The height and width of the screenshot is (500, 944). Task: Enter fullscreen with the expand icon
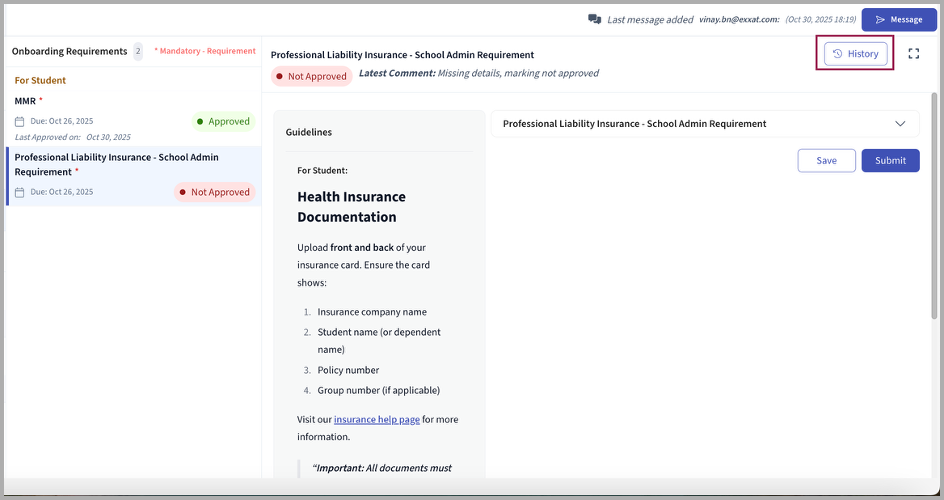coord(913,54)
